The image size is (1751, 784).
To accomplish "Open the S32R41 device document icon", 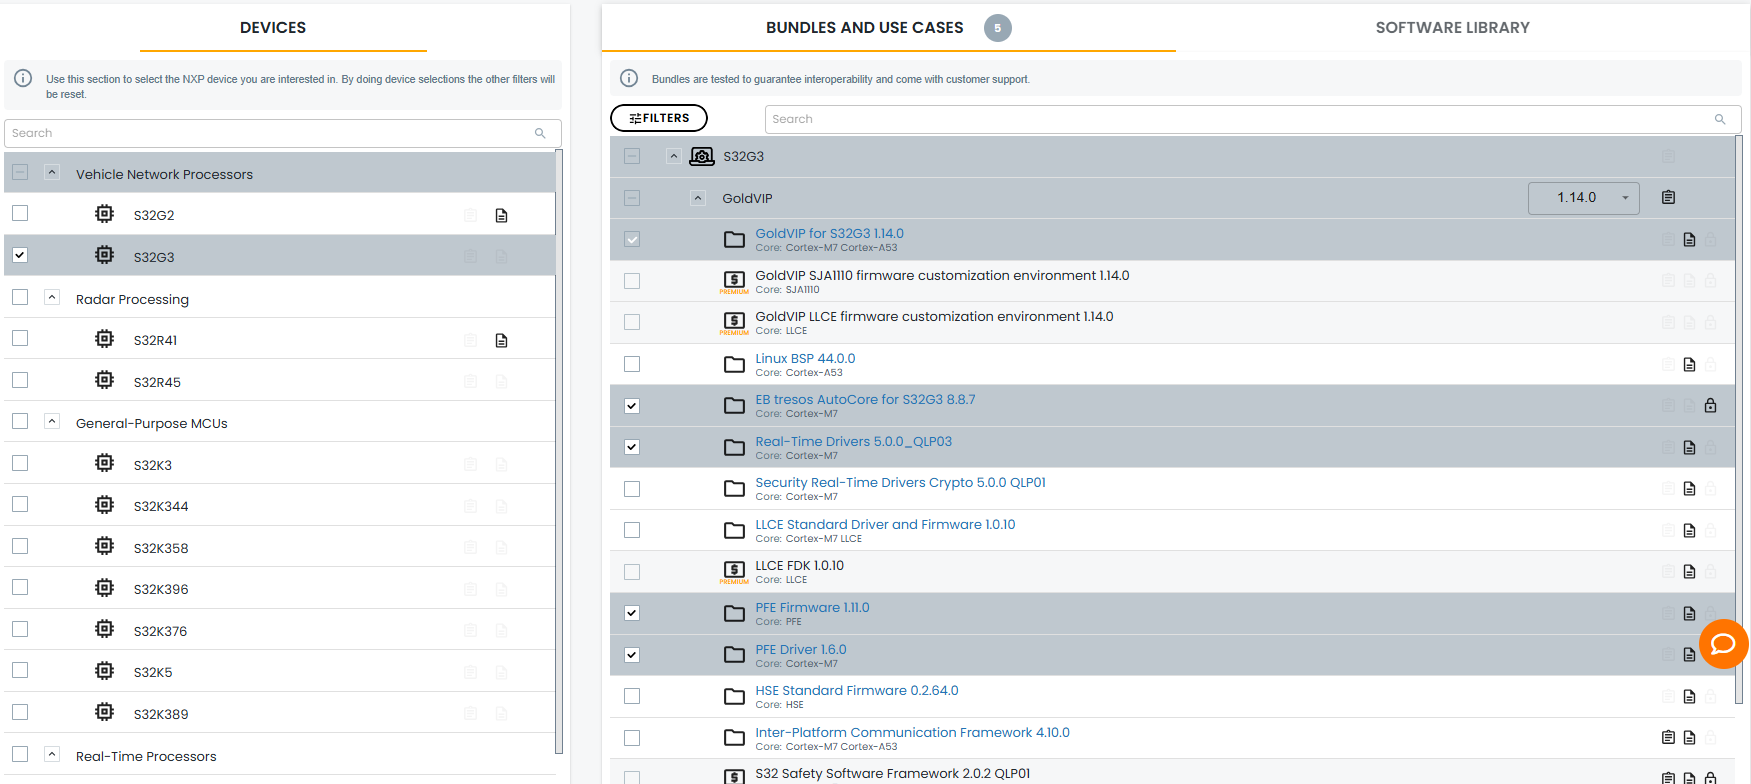I will pyautogui.click(x=502, y=340).
